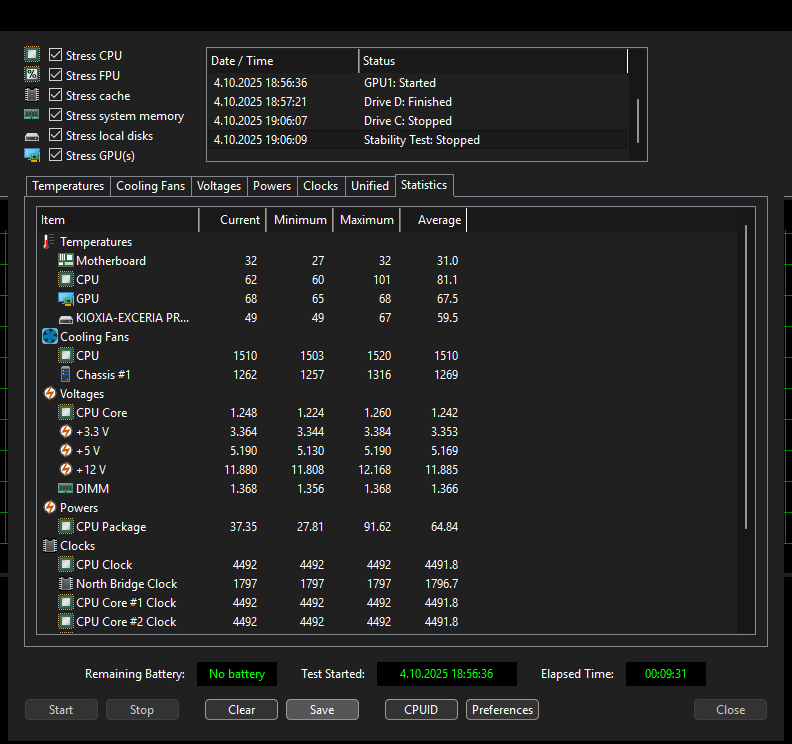Screen dimensions: 792x744
Task: Click the DIMM memory icon
Action: tap(66, 488)
